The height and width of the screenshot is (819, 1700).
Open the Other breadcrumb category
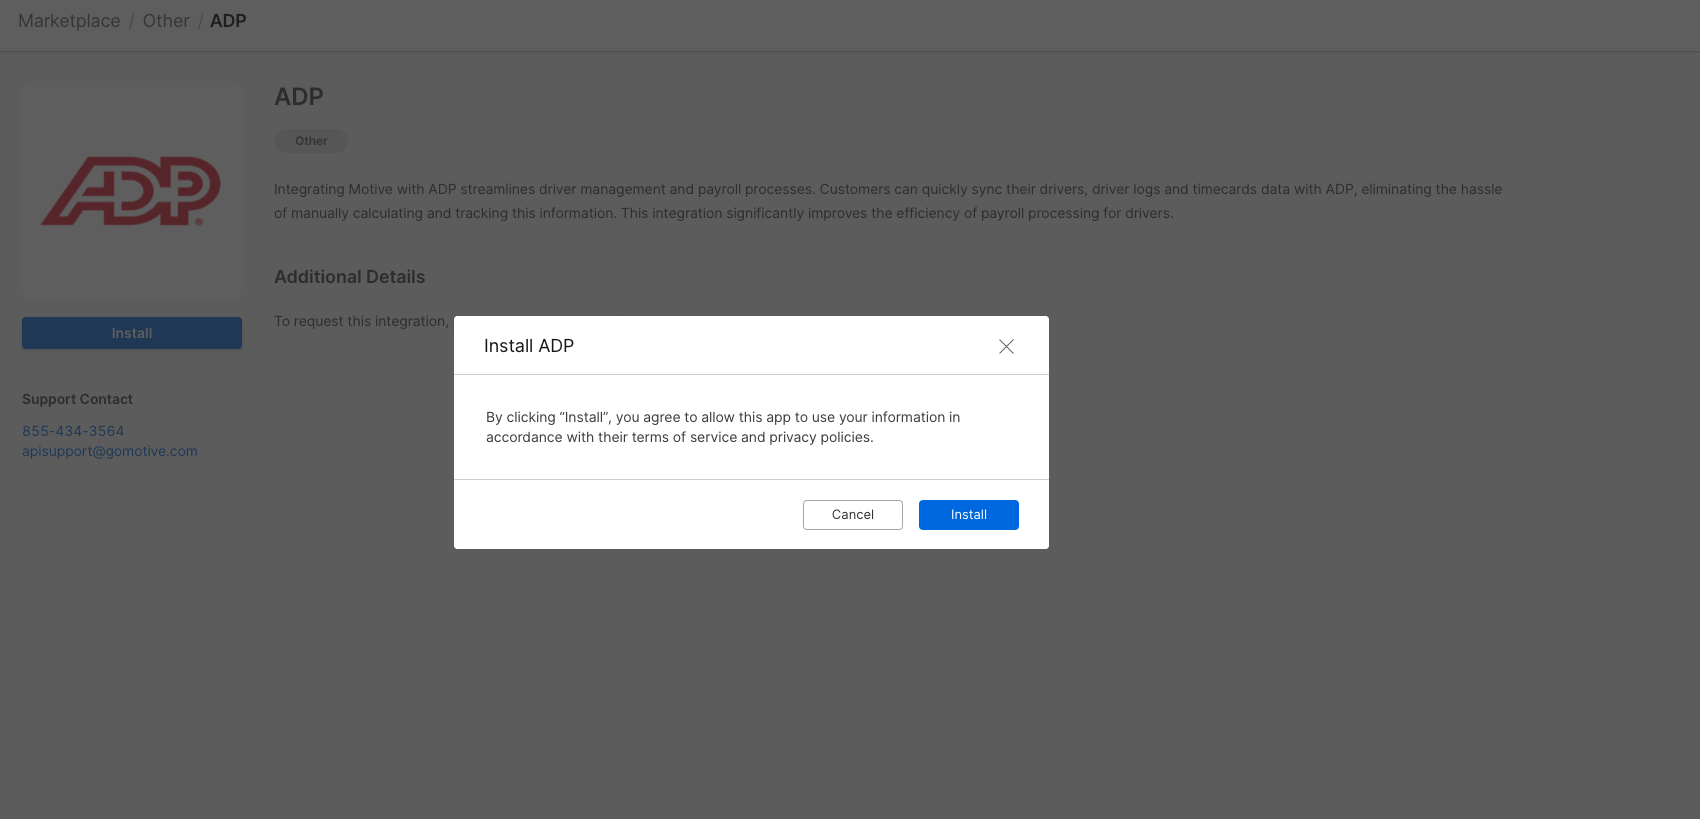tap(166, 21)
